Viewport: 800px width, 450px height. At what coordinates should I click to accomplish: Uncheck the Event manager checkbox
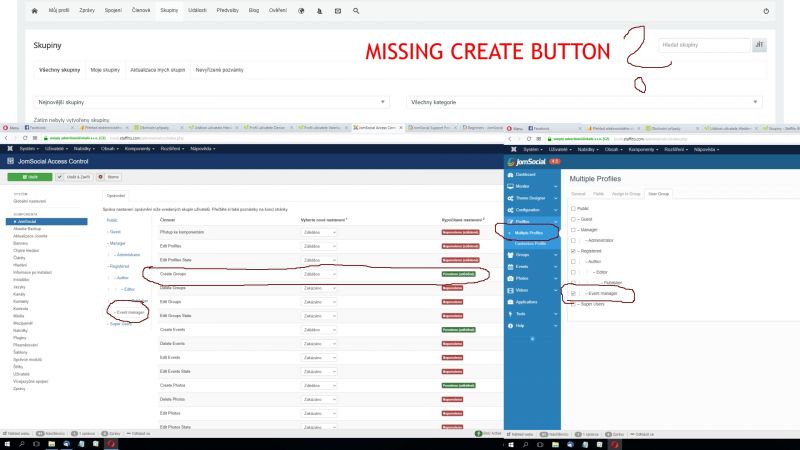click(573, 293)
